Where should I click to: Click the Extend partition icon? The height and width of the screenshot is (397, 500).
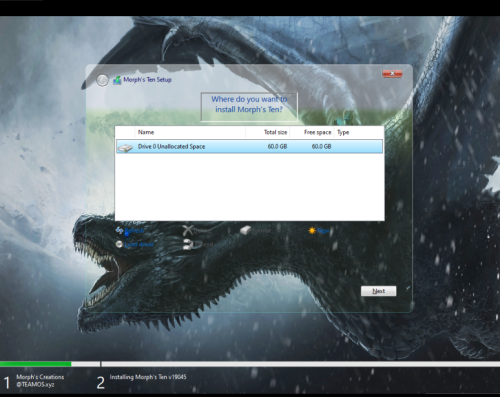pos(188,244)
